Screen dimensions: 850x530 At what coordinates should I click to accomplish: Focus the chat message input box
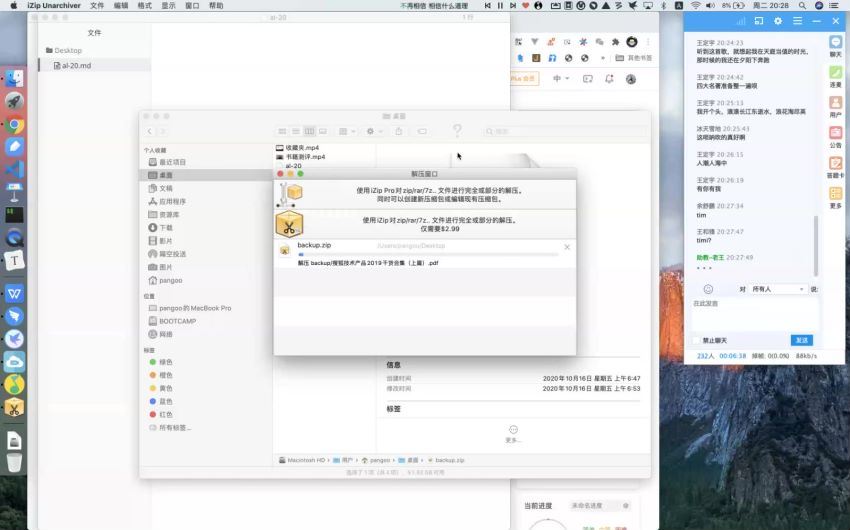point(755,314)
